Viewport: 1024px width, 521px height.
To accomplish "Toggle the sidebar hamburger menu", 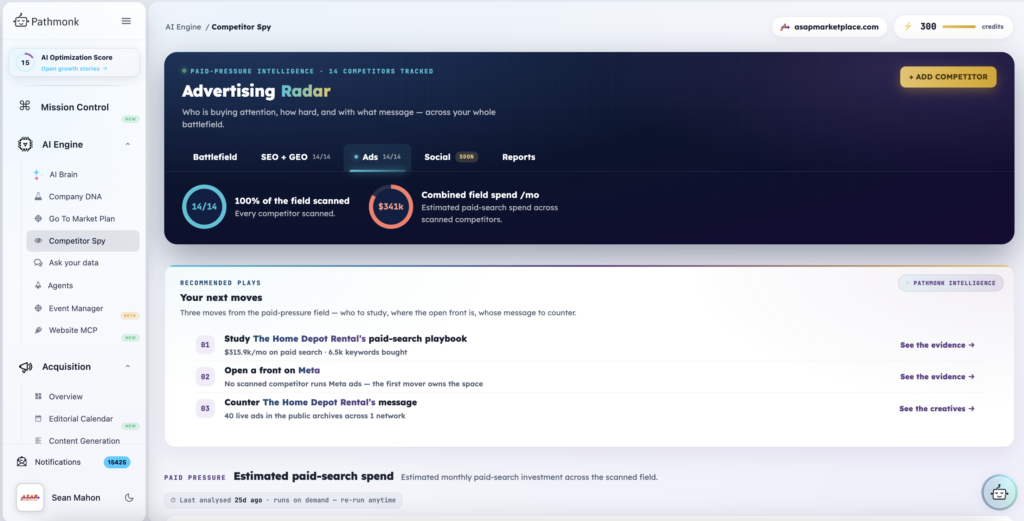I will [x=126, y=21].
